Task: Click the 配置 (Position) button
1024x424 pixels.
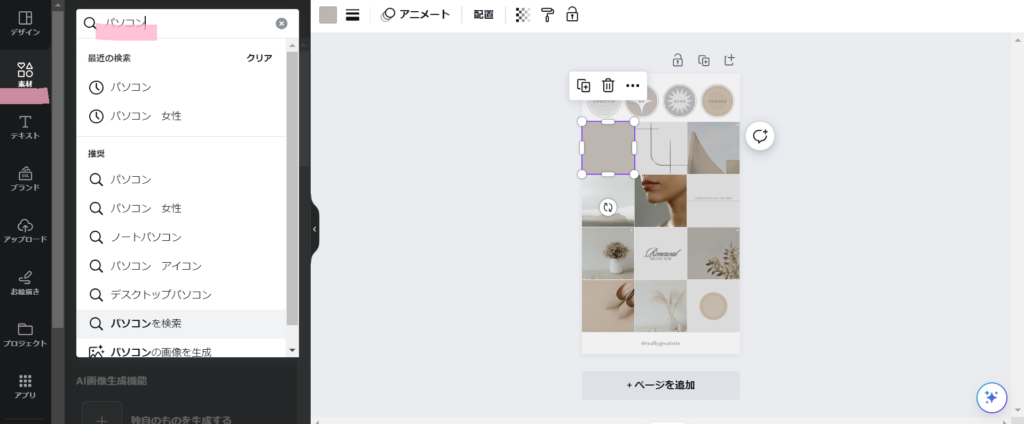Action: (x=483, y=14)
